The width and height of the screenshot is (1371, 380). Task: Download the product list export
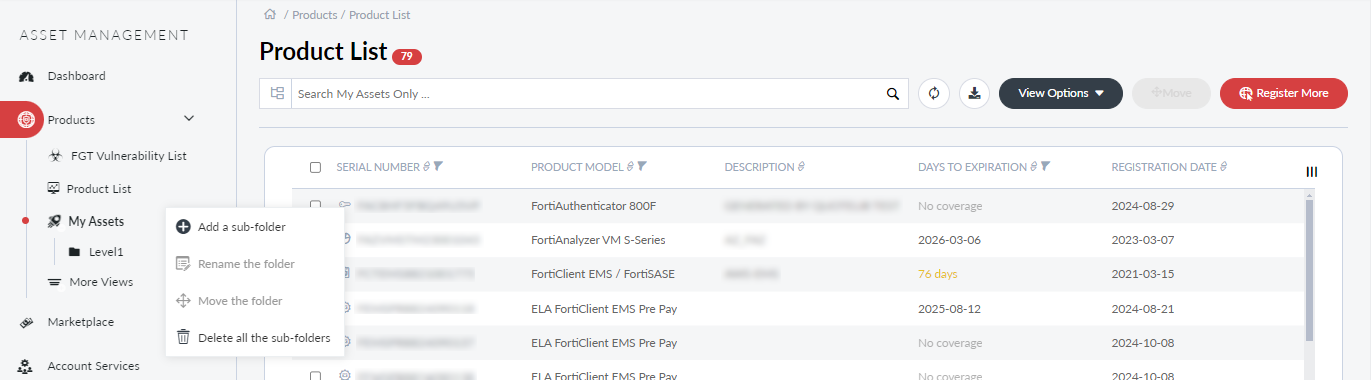click(x=975, y=93)
